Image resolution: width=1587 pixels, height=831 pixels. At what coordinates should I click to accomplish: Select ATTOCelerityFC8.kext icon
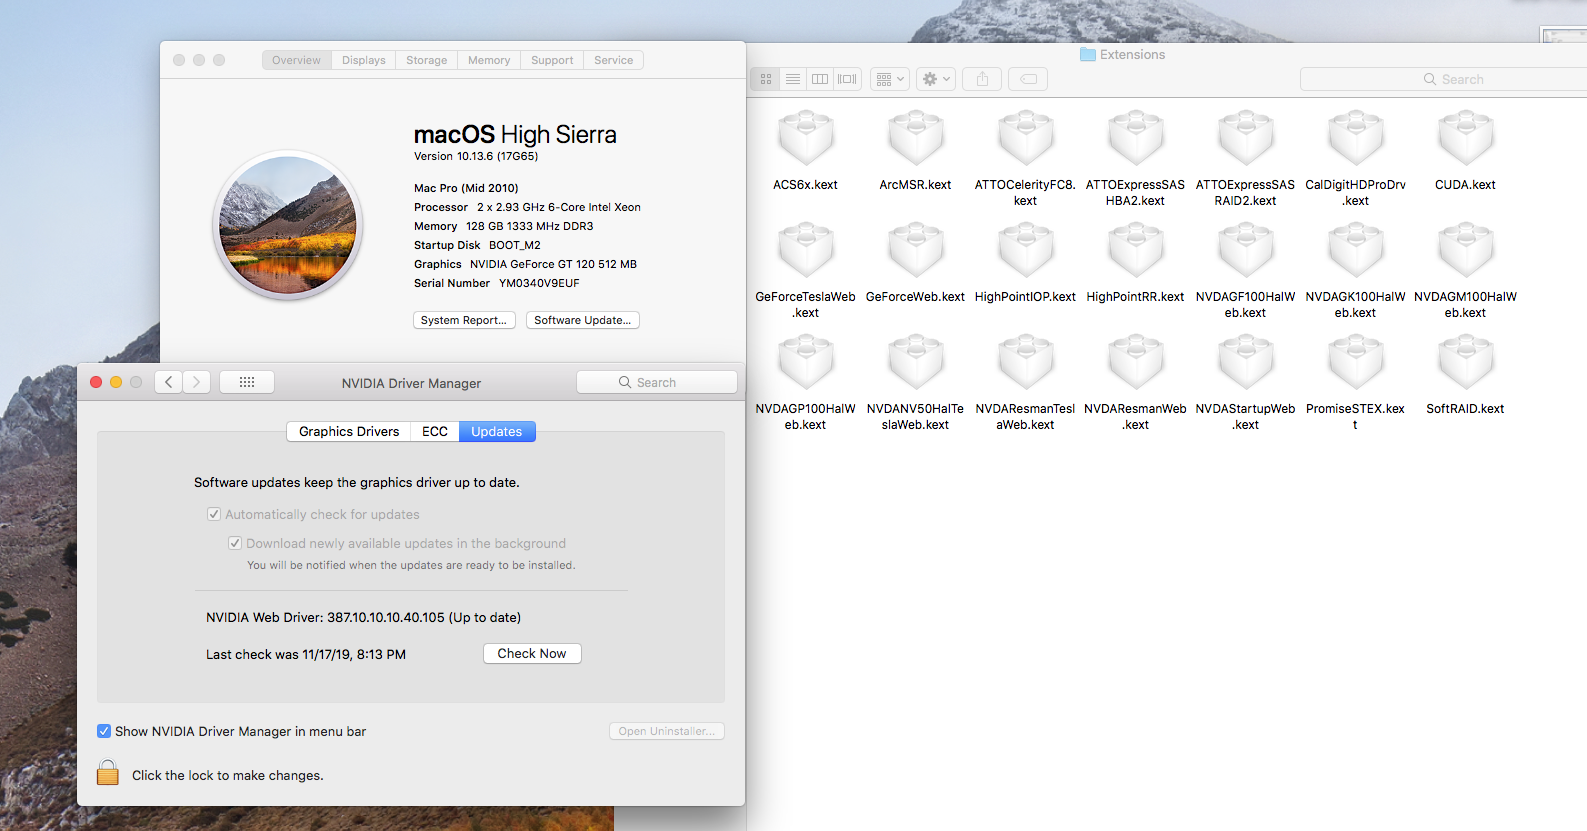pos(1026,138)
